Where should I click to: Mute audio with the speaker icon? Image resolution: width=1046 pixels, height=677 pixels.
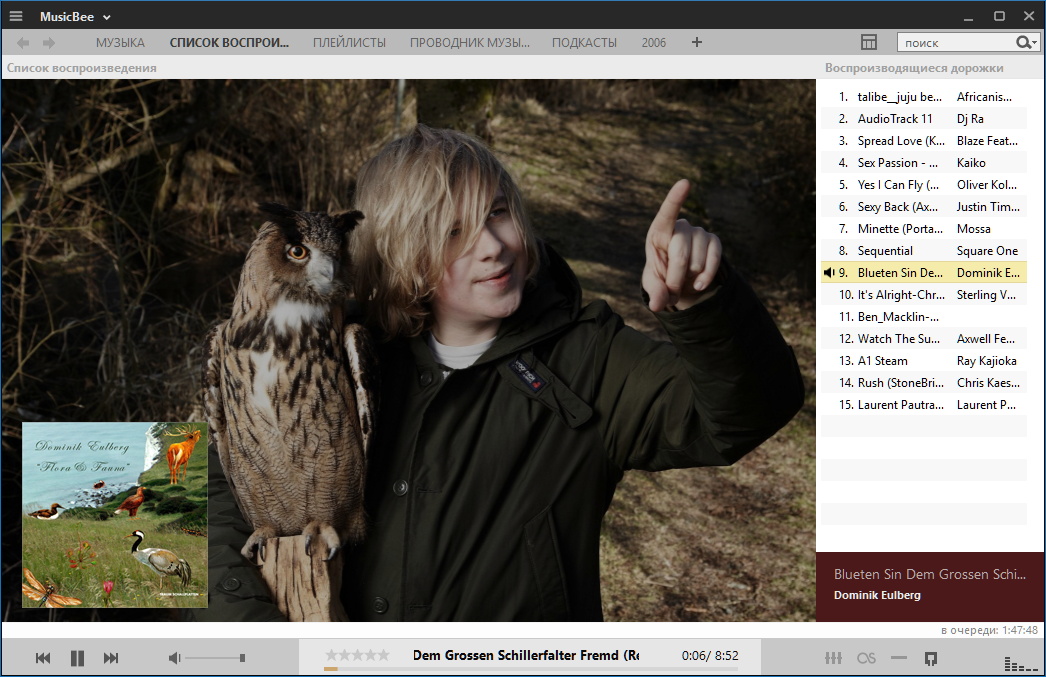(x=174, y=658)
